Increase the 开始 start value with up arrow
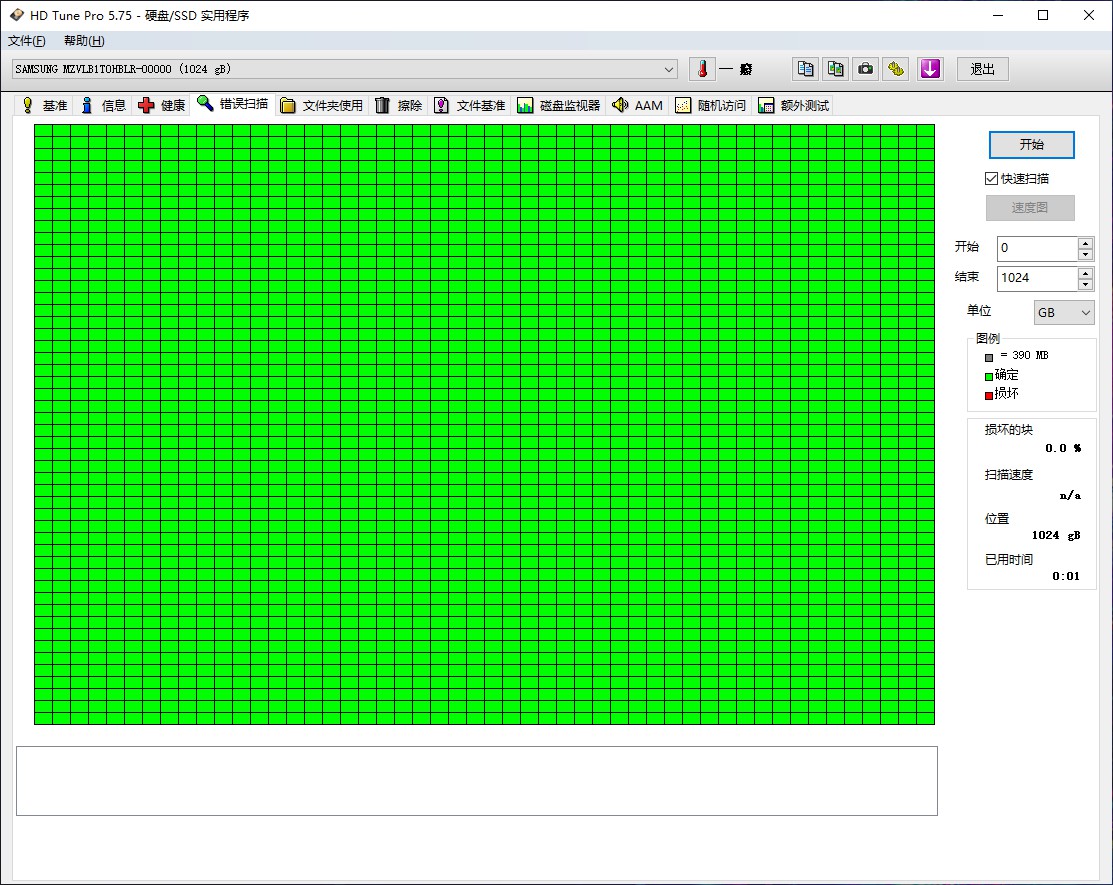Image resolution: width=1113 pixels, height=885 pixels. 1085,242
